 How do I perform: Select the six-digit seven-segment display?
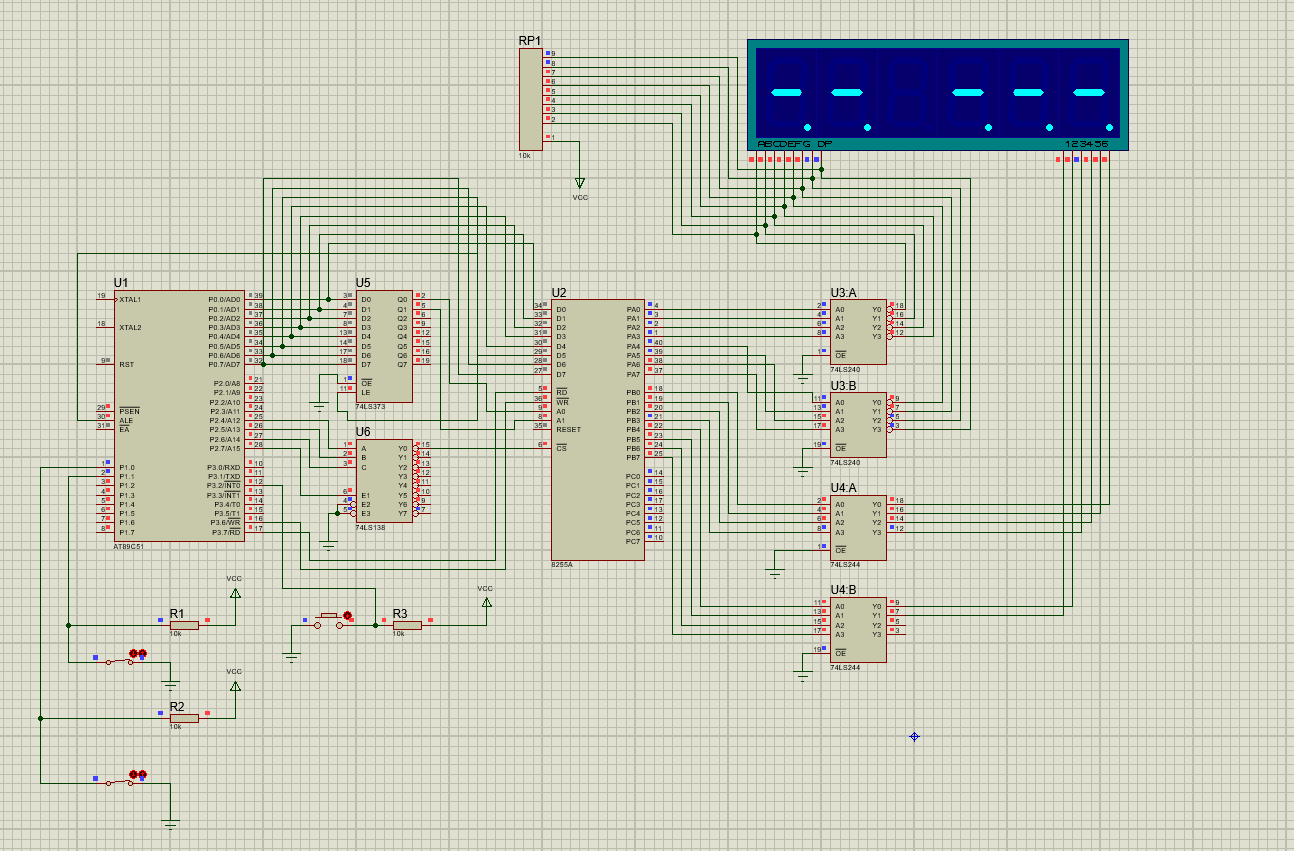pos(938,95)
